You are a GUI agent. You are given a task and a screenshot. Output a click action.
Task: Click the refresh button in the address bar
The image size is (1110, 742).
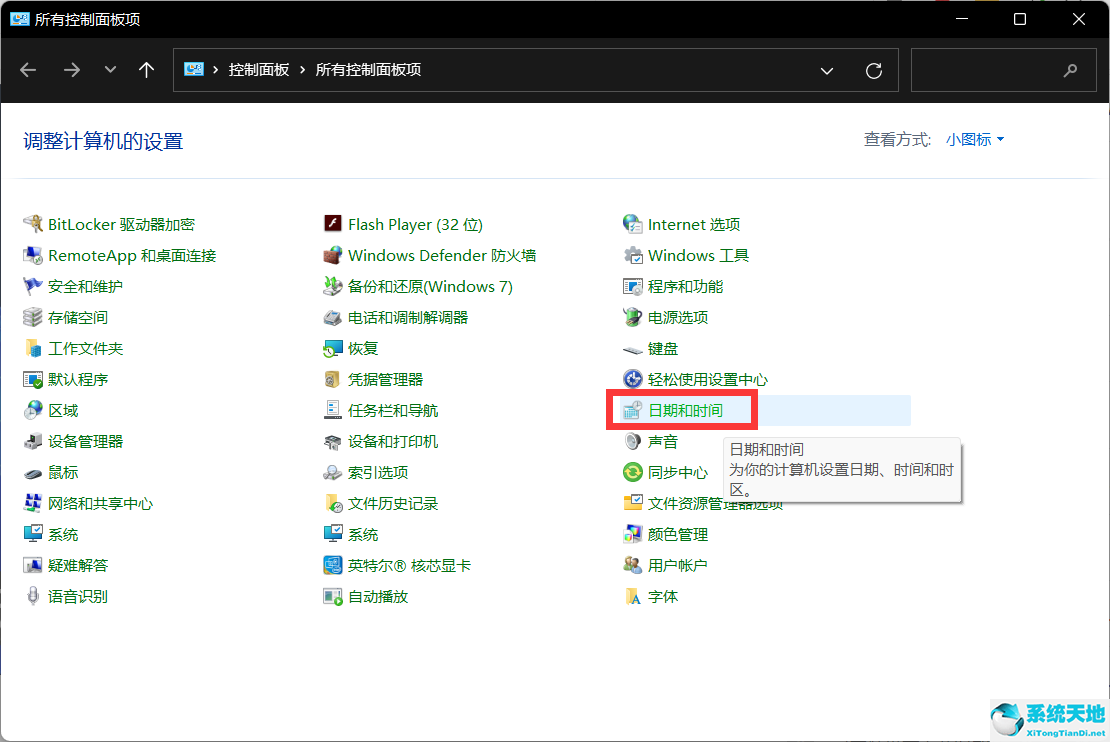point(873,70)
